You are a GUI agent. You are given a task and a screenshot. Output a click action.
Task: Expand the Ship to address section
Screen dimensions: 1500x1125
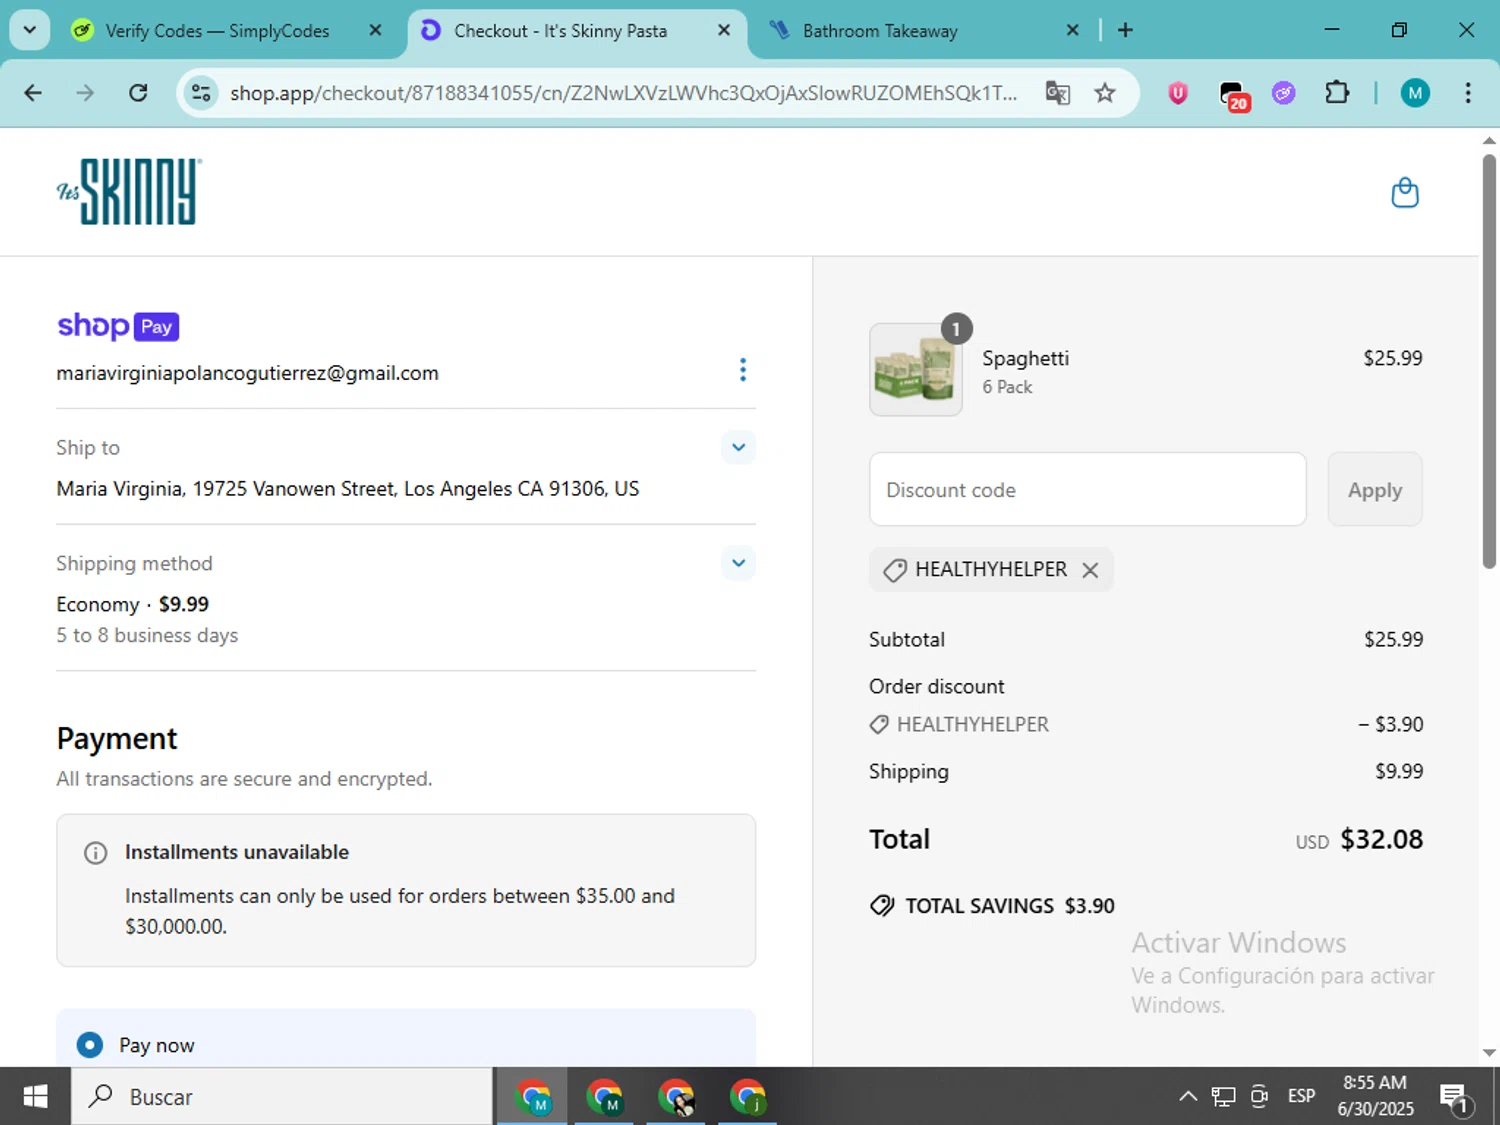pos(738,447)
